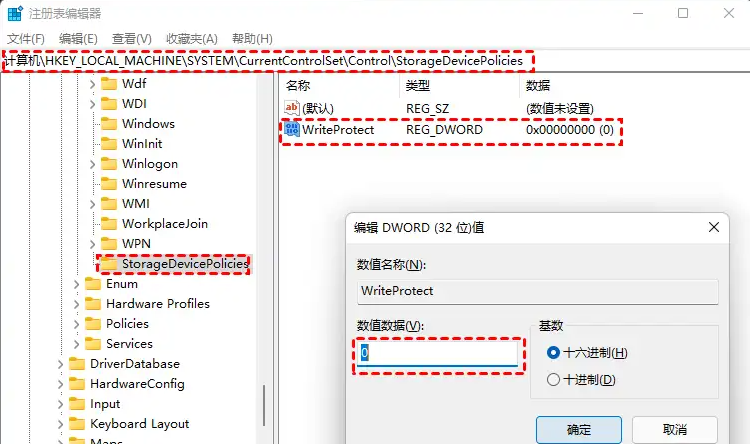Click the 取消 cancel button

click(674, 430)
